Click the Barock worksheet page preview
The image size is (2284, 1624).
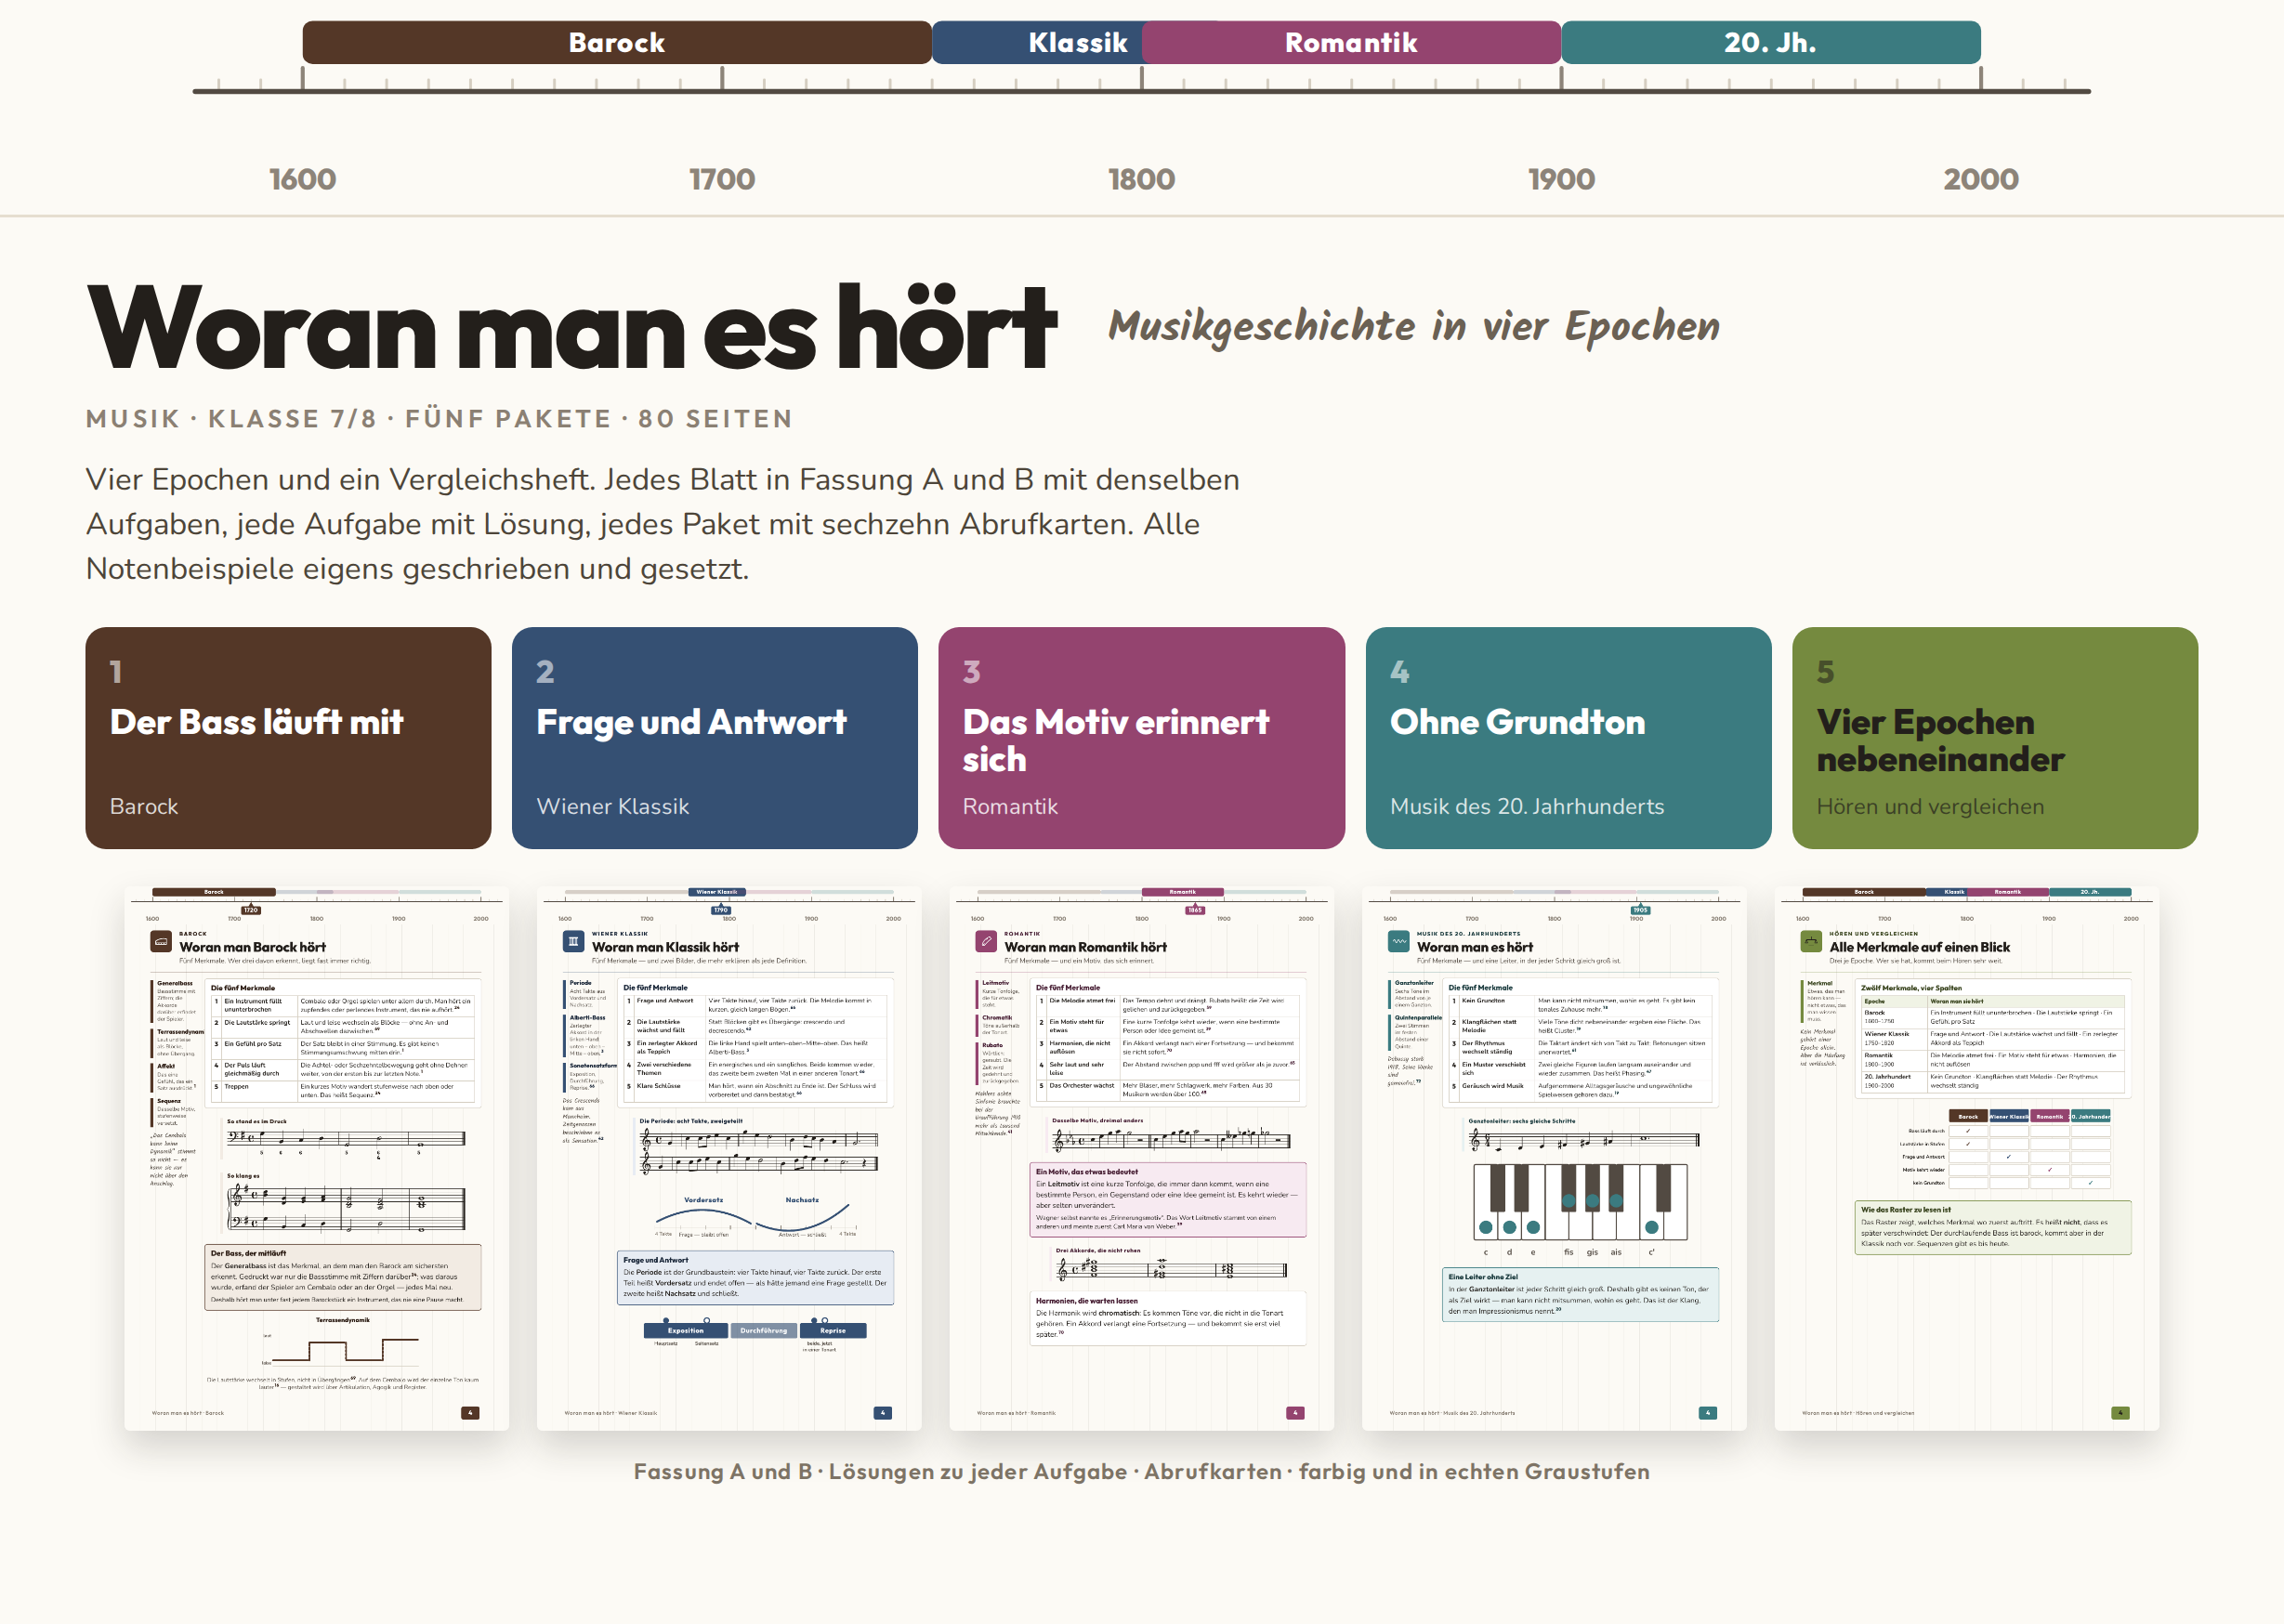click(316, 1158)
